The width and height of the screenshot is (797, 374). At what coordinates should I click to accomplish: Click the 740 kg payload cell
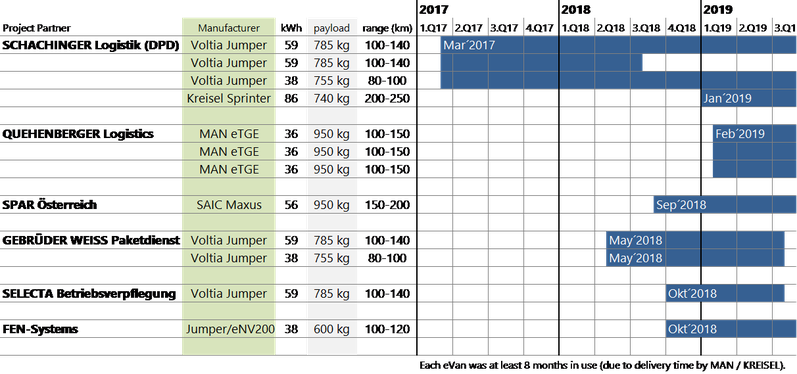point(331,99)
